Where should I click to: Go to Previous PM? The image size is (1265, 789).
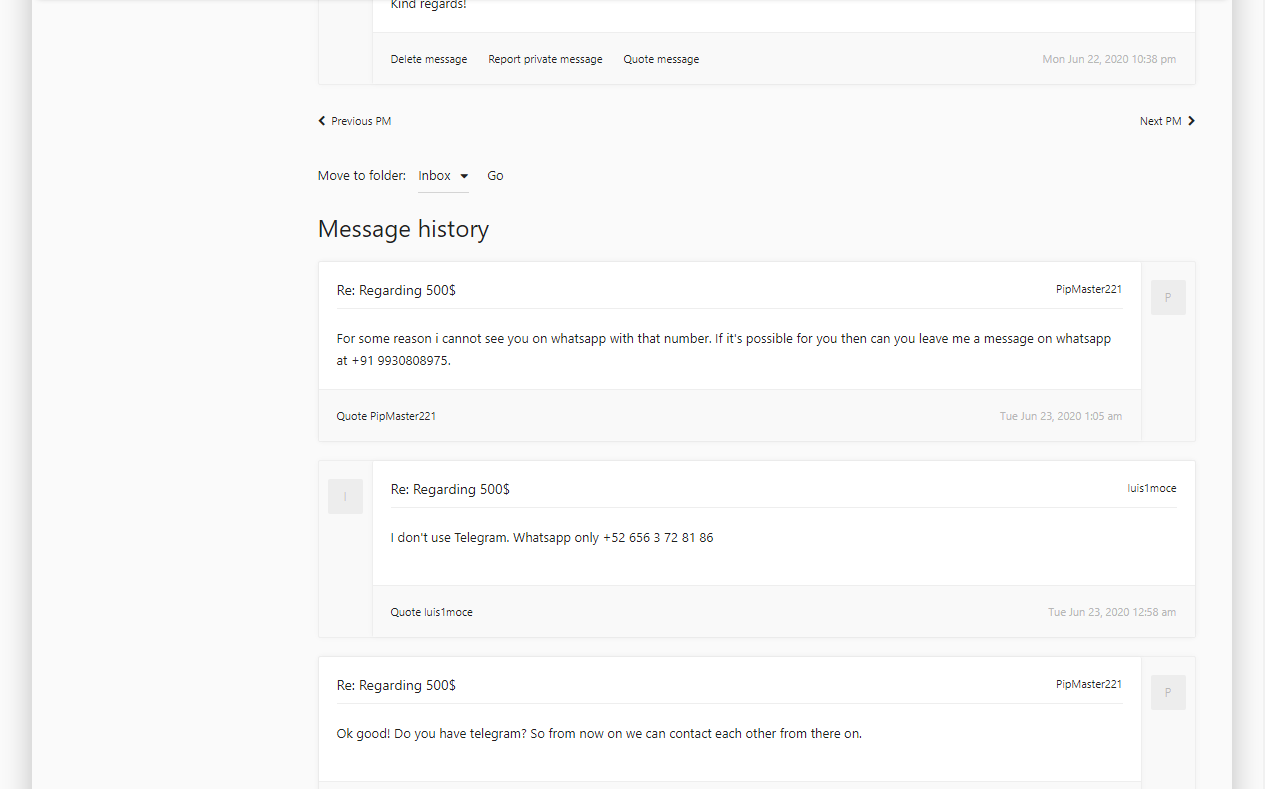(361, 121)
